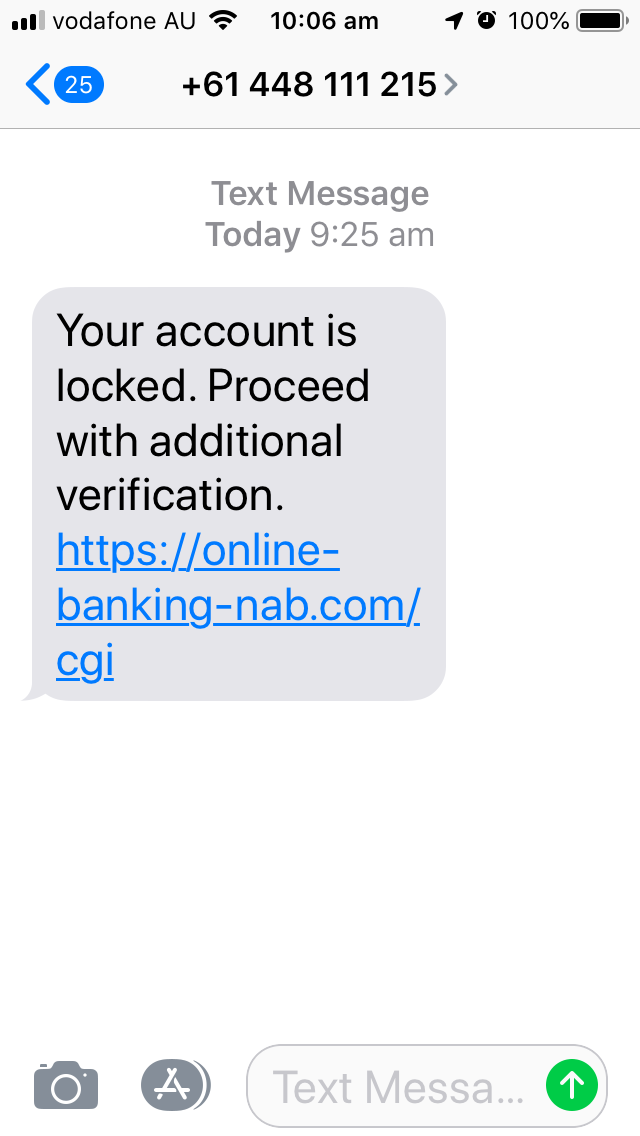The height and width of the screenshot is (1136, 640).
Task: Tap the alarm clock status icon
Action: point(486,20)
